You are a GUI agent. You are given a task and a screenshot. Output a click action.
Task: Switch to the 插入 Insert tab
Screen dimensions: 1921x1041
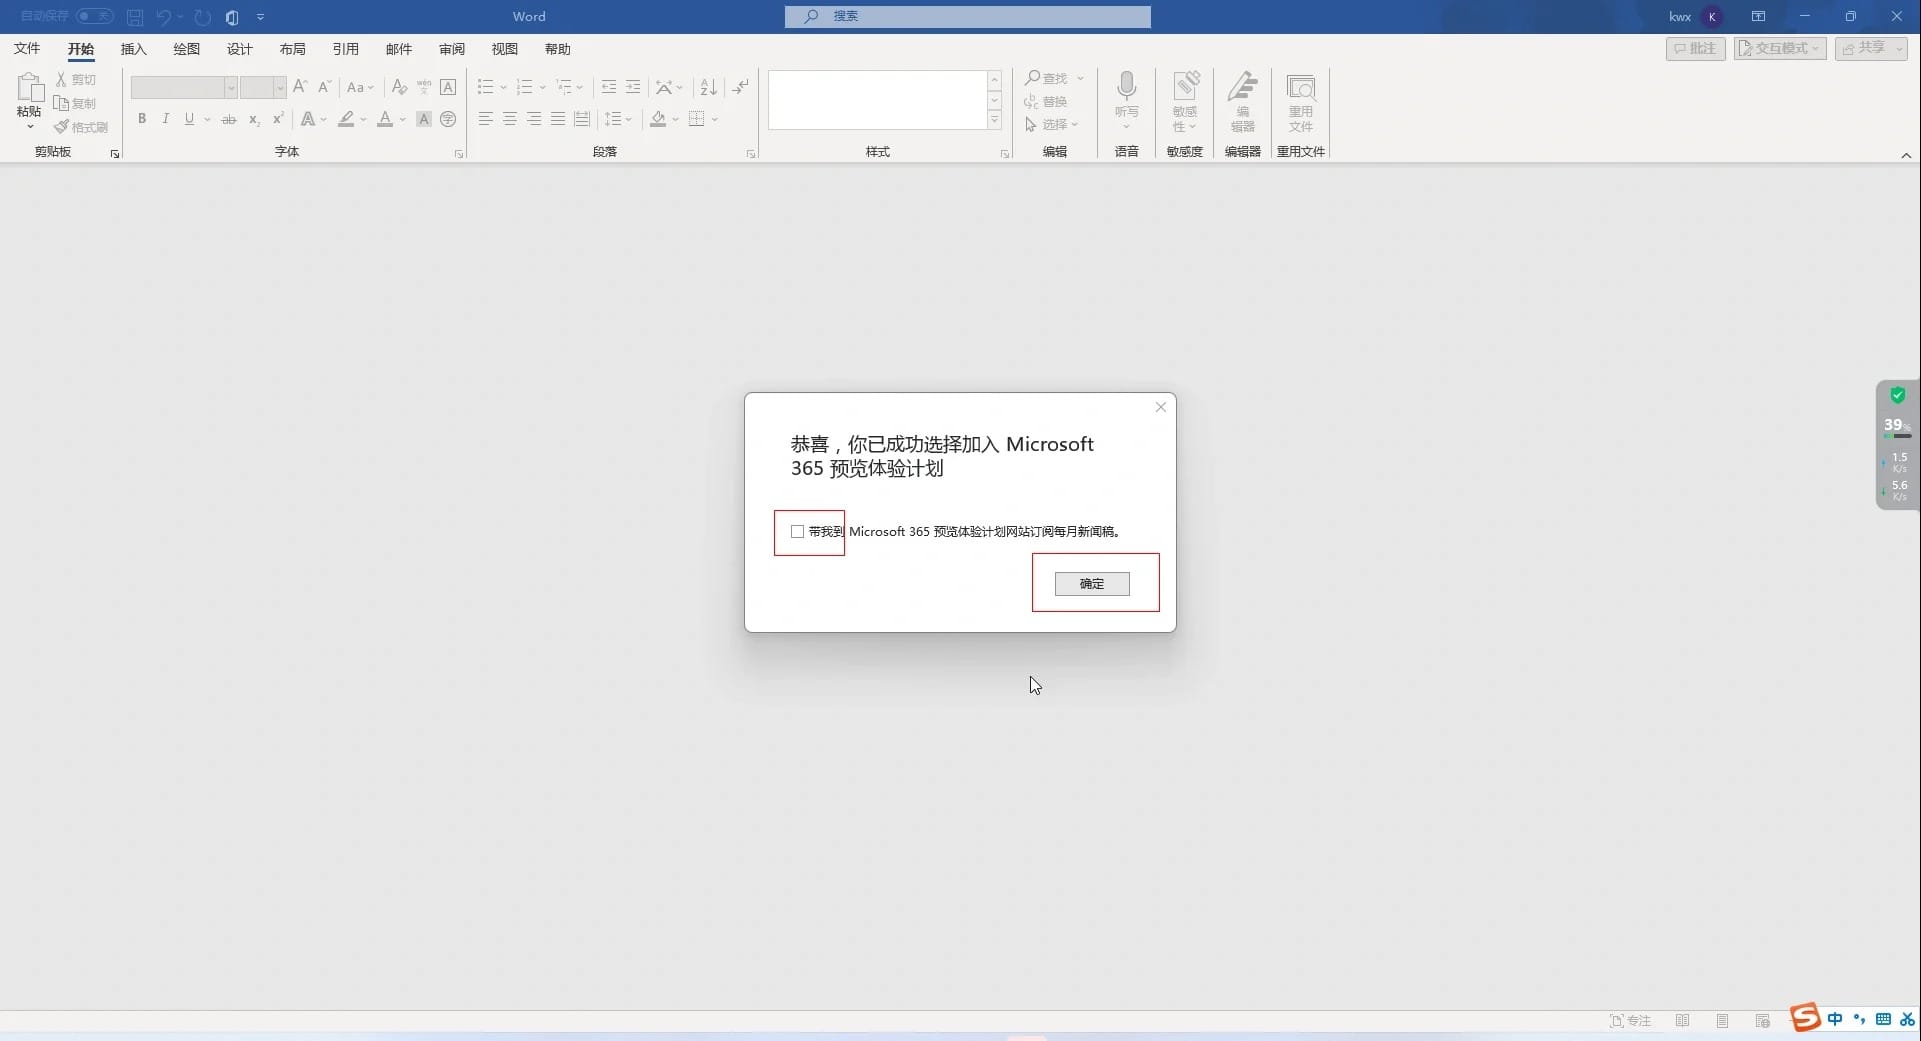tap(133, 49)
